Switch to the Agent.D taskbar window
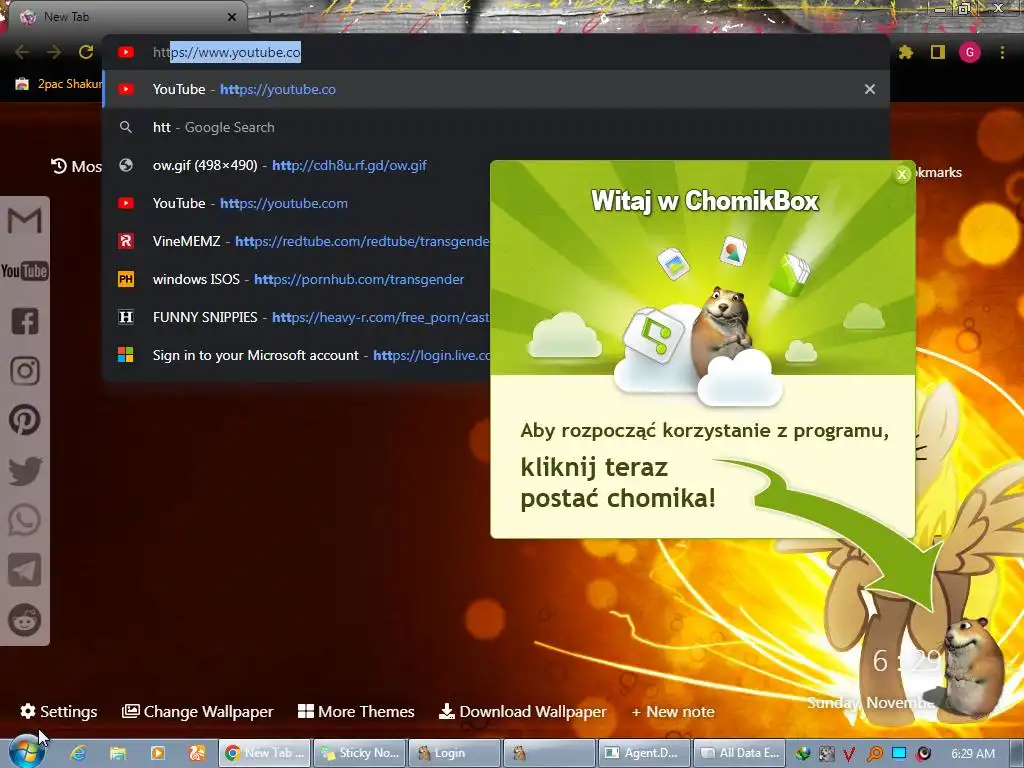 643,753
